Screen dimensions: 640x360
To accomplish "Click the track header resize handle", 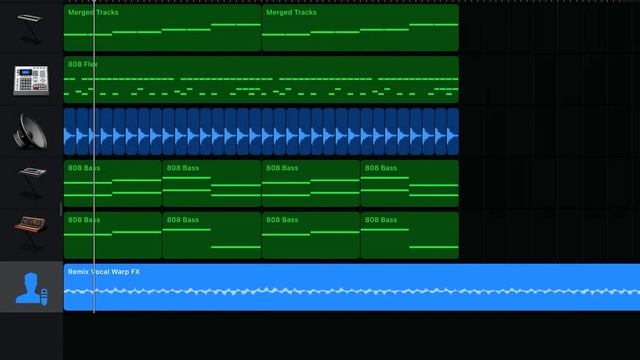I will [61, 209].
